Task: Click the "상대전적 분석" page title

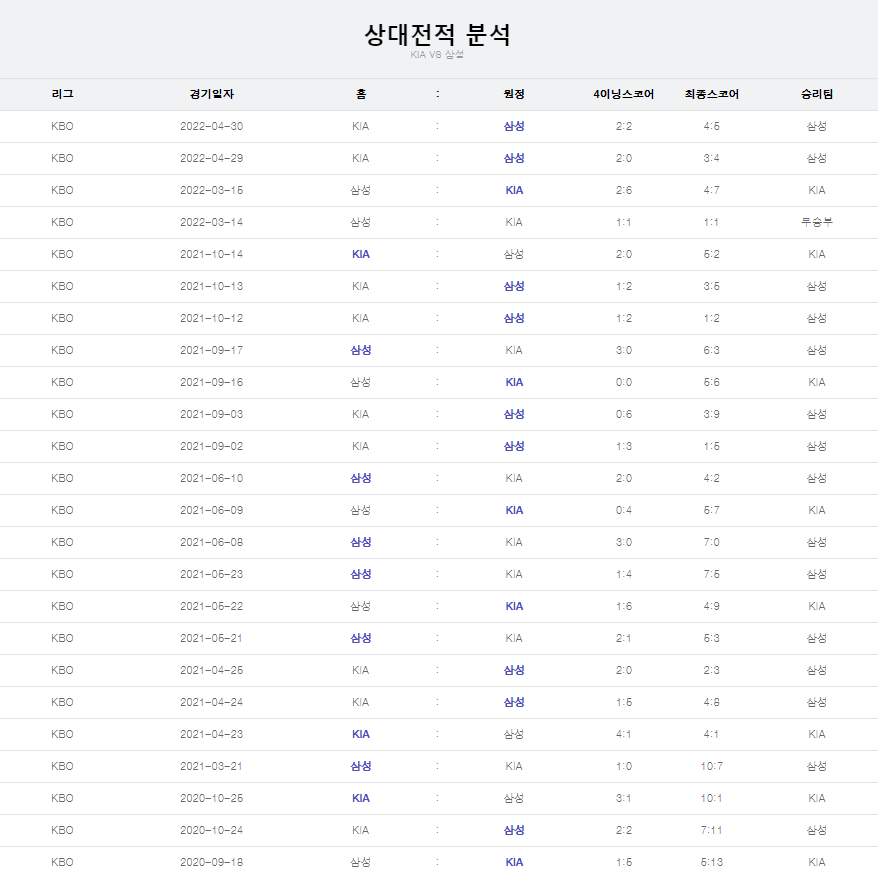Action: tap(437, 35)
